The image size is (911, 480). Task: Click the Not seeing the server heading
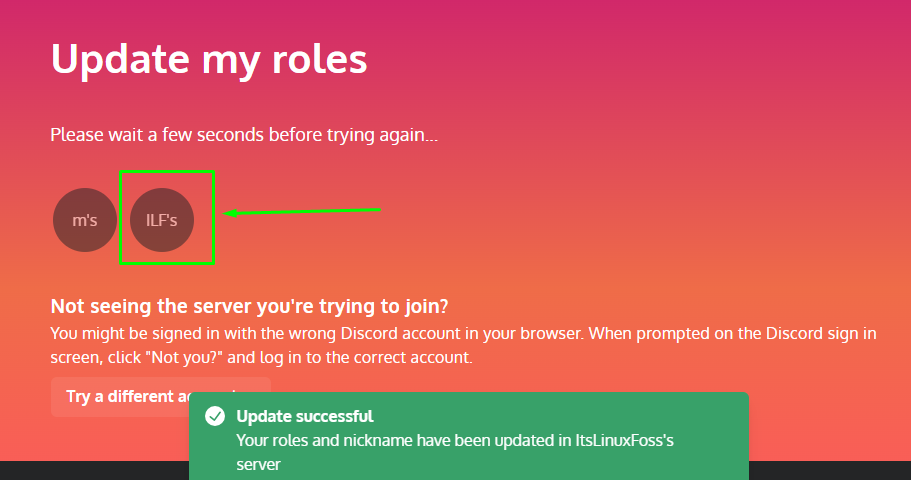[249, 306]
